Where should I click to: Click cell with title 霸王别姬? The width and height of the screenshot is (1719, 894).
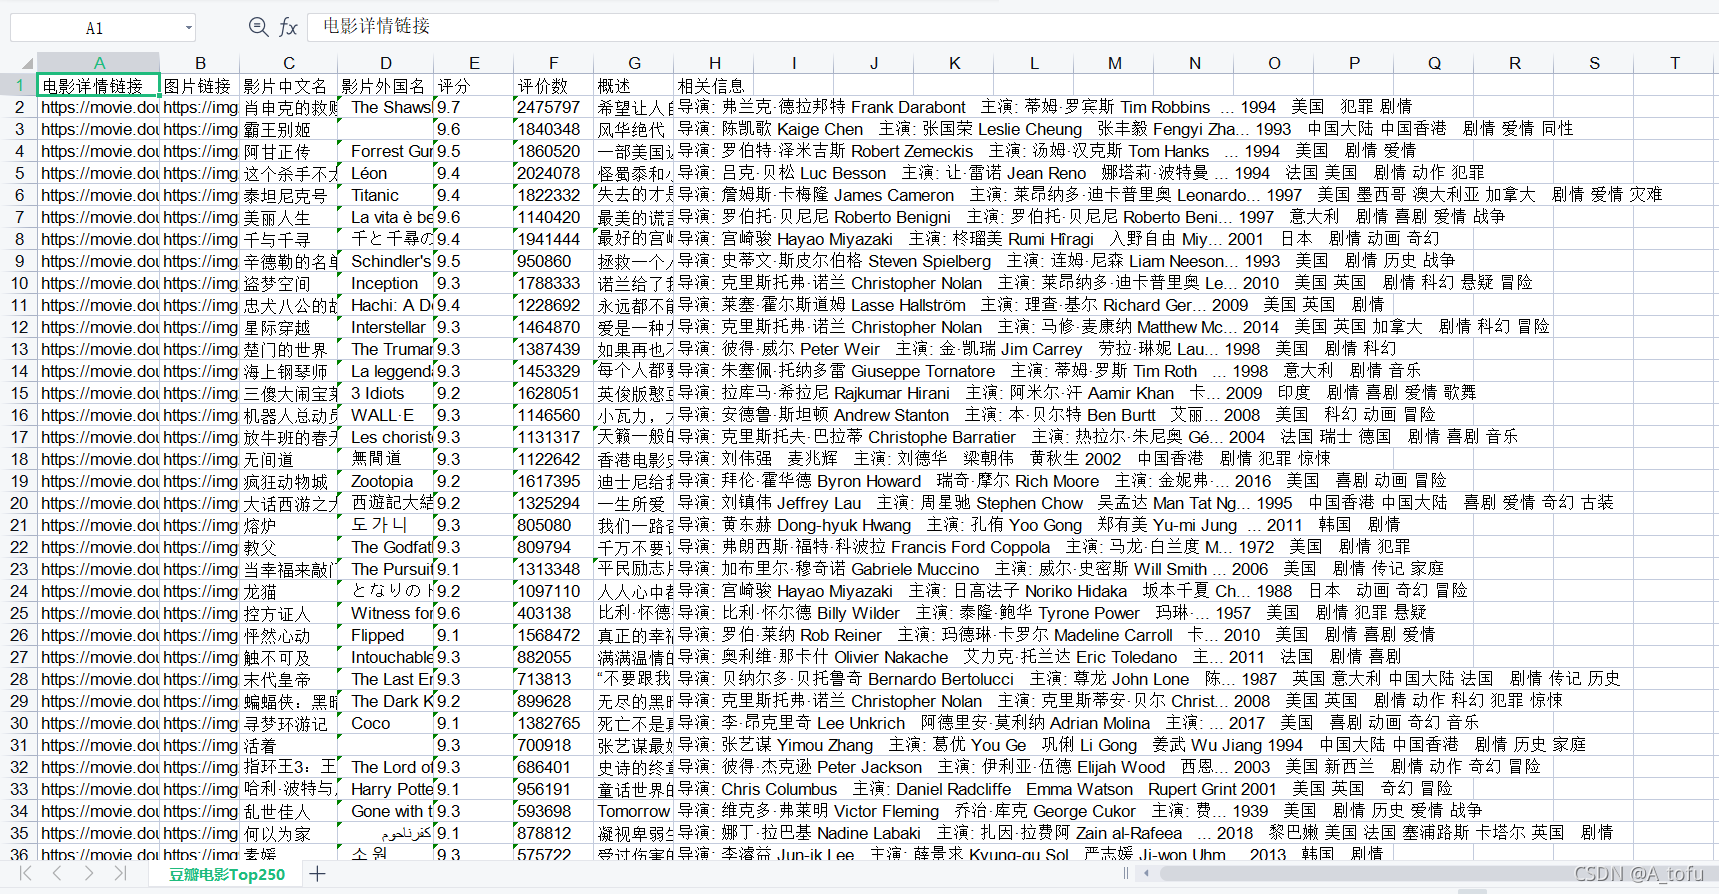289,129
